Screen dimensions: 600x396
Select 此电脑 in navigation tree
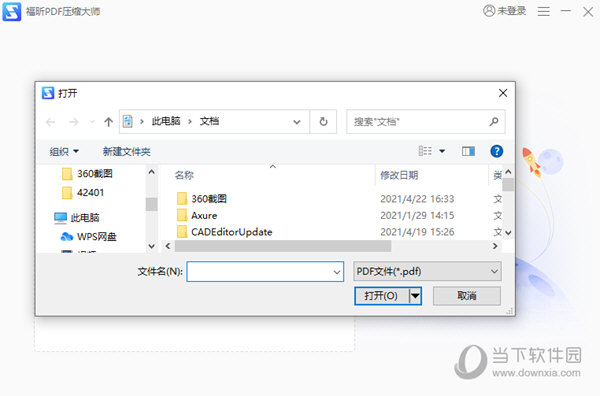coord(77,218)
